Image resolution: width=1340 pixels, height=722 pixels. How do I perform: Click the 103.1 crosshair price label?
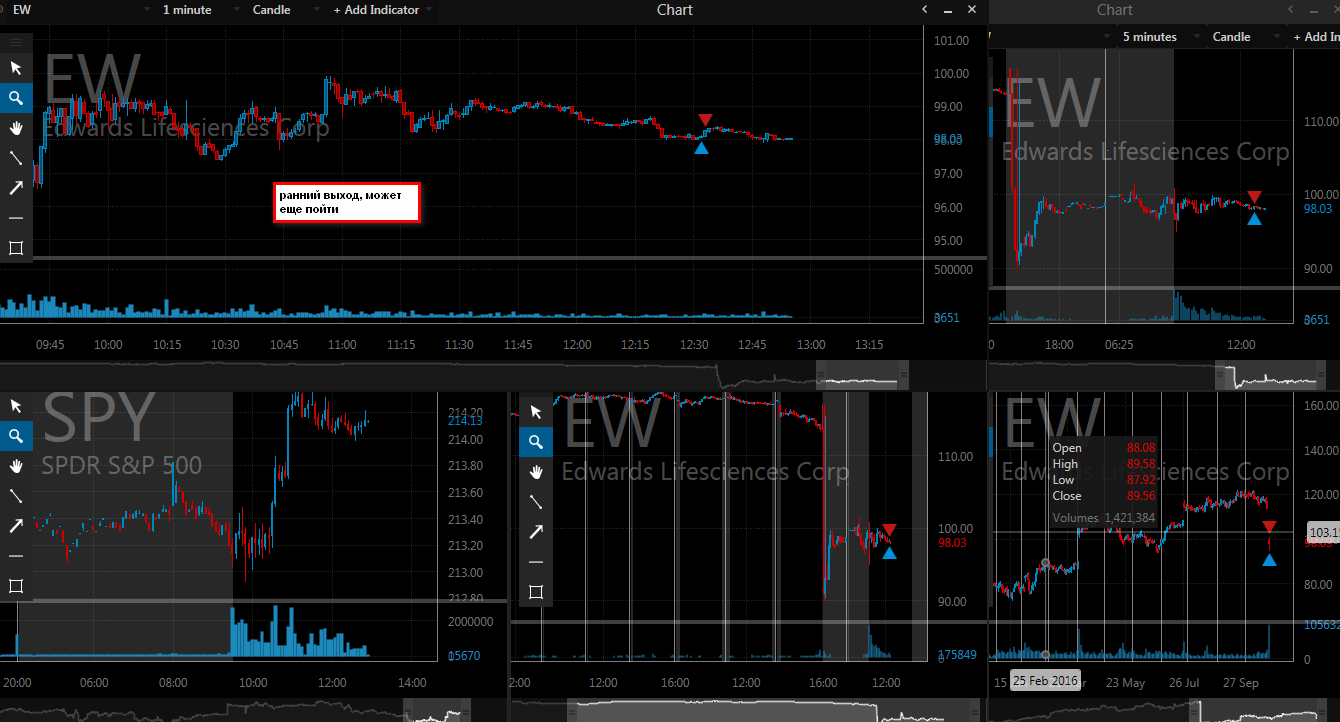pyautogui.click(x=1323, y=533)
